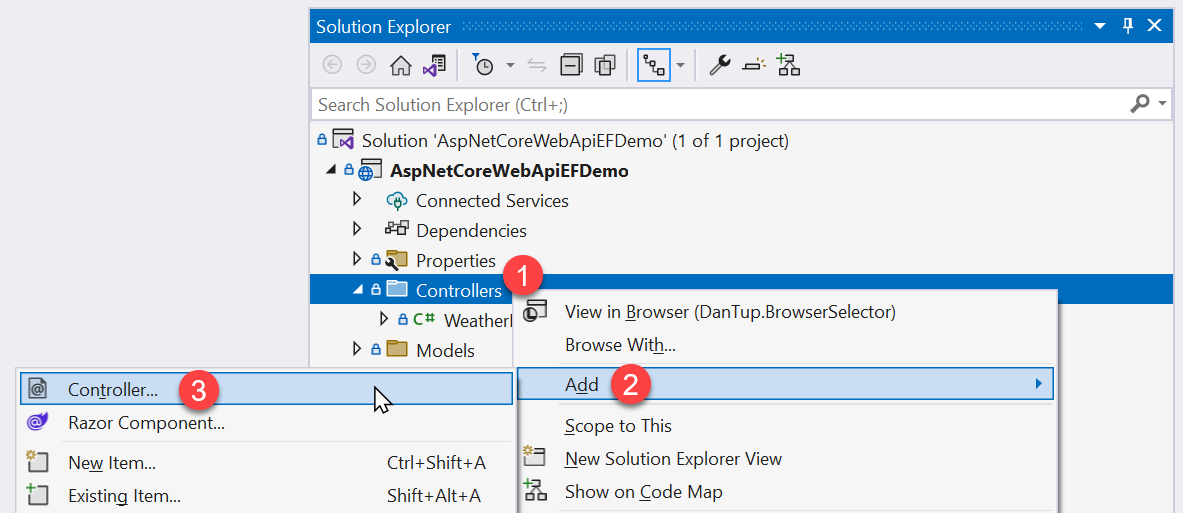Screen dimensions: 1183x513
Task: Select Connected Services item
Action: click(x=492, y=201)
